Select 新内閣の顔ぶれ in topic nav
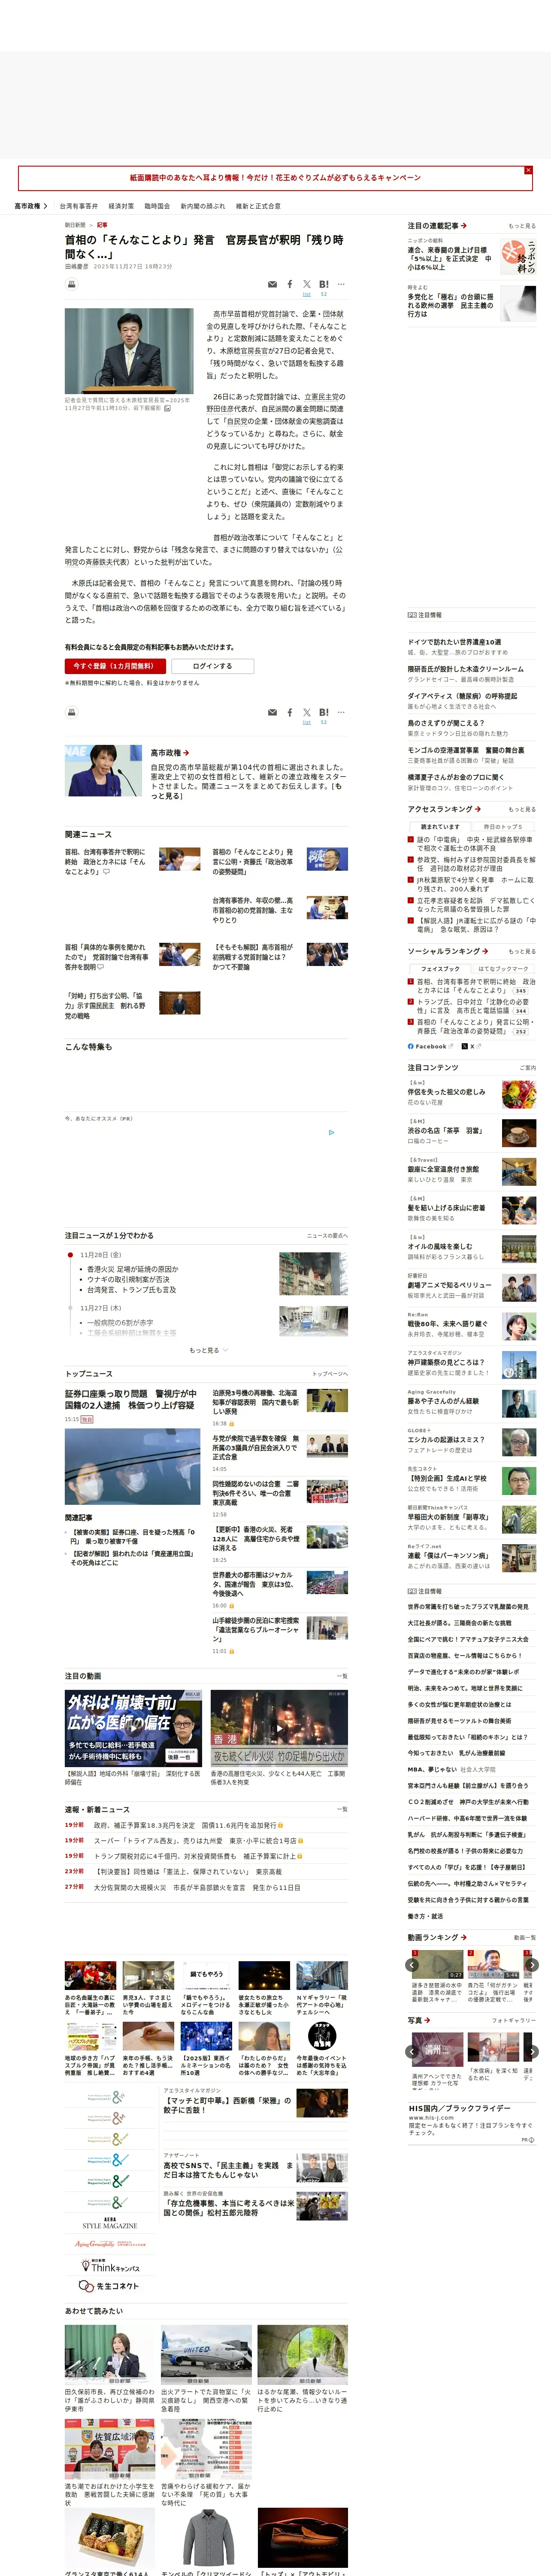This screenshot has height=2576, width=551. (x=203, y=206)
